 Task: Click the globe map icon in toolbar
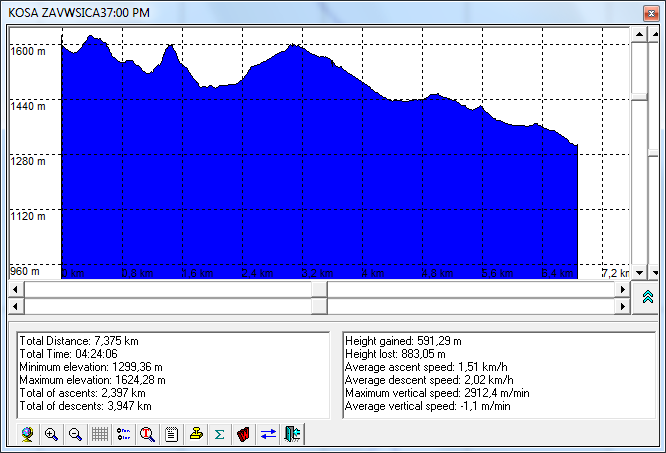pyautogui.click(x=27, y=434)
